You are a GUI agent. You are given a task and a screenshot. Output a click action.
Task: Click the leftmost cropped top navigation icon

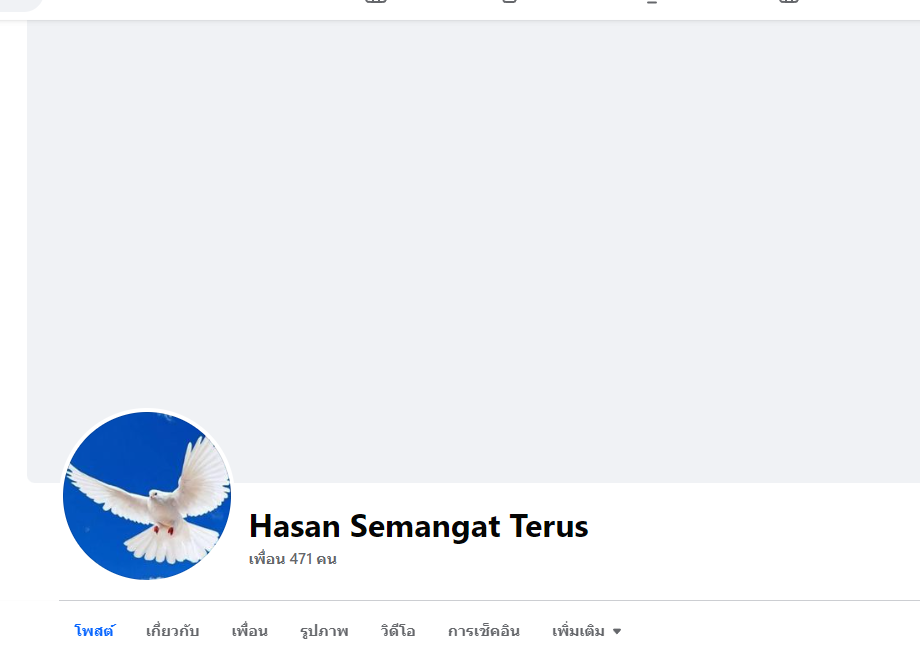click(x=376, y=2)
